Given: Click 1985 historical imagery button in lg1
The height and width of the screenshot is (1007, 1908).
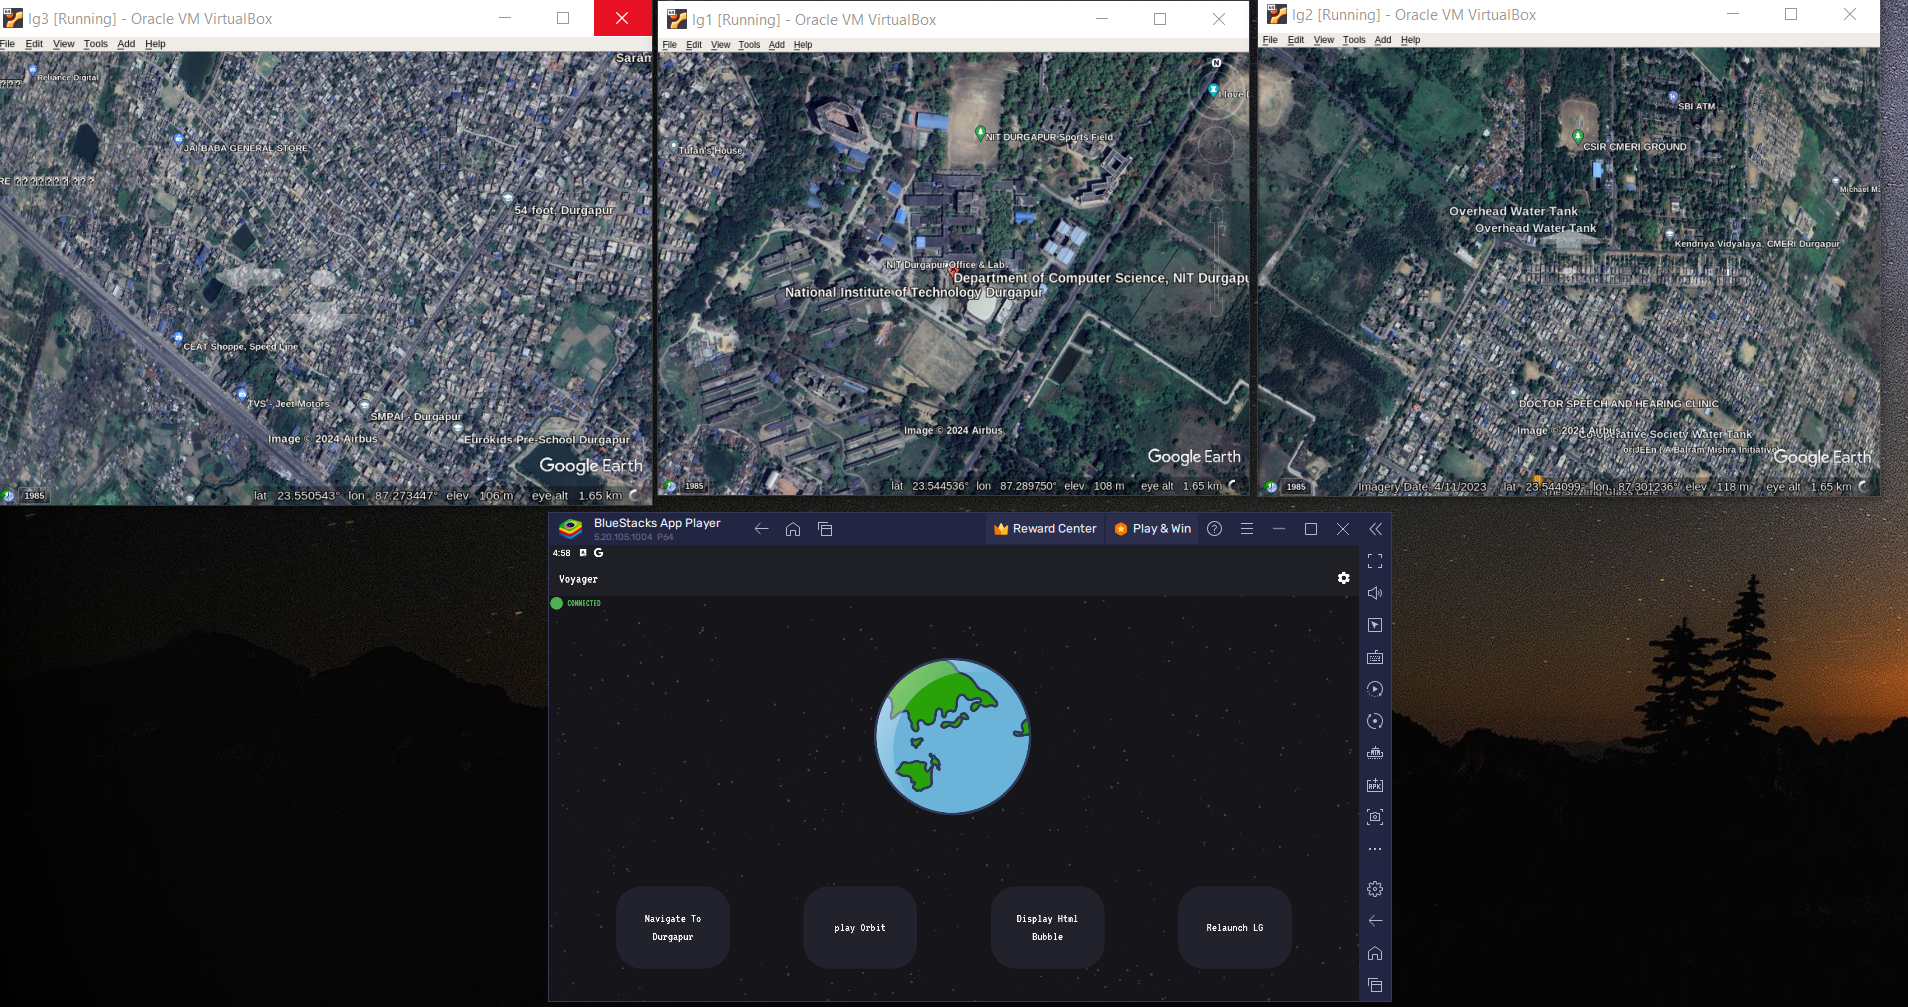Looking at the screenshot, I should 694,487.
